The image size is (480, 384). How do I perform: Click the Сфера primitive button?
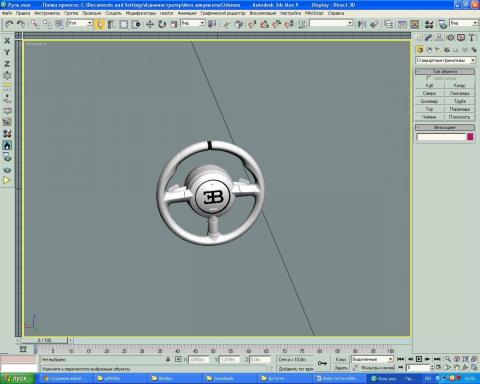click(x=429, y=93)
